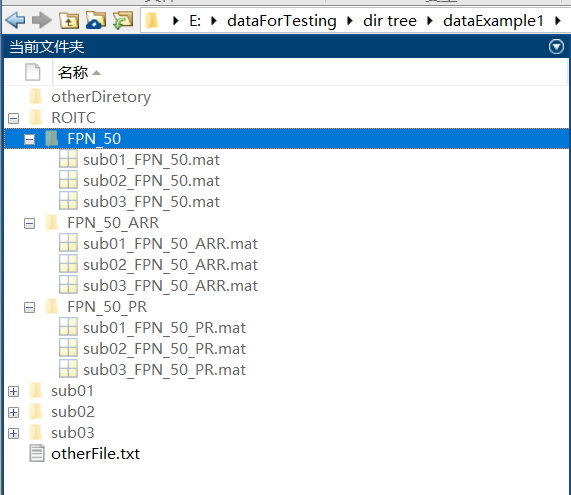The image size is (571, 495).
Task: Open dropdown arrow after dataExample1 in path
Action: click(x=558, y=21)
